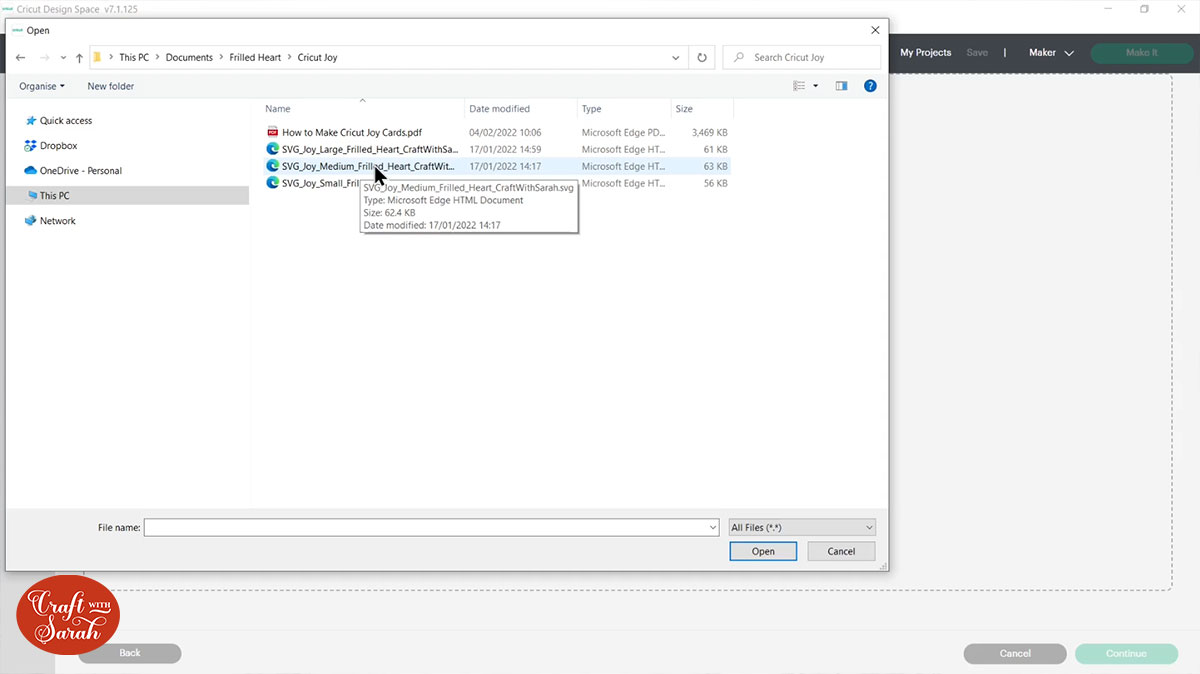
Task: Open Dropbox in the navigation pane
Action: click(58, 146)
